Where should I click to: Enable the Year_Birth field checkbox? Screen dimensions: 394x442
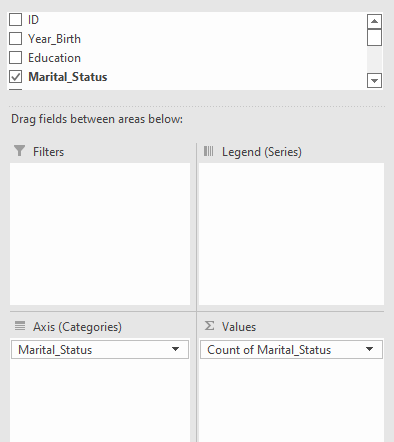click(15, 39)
